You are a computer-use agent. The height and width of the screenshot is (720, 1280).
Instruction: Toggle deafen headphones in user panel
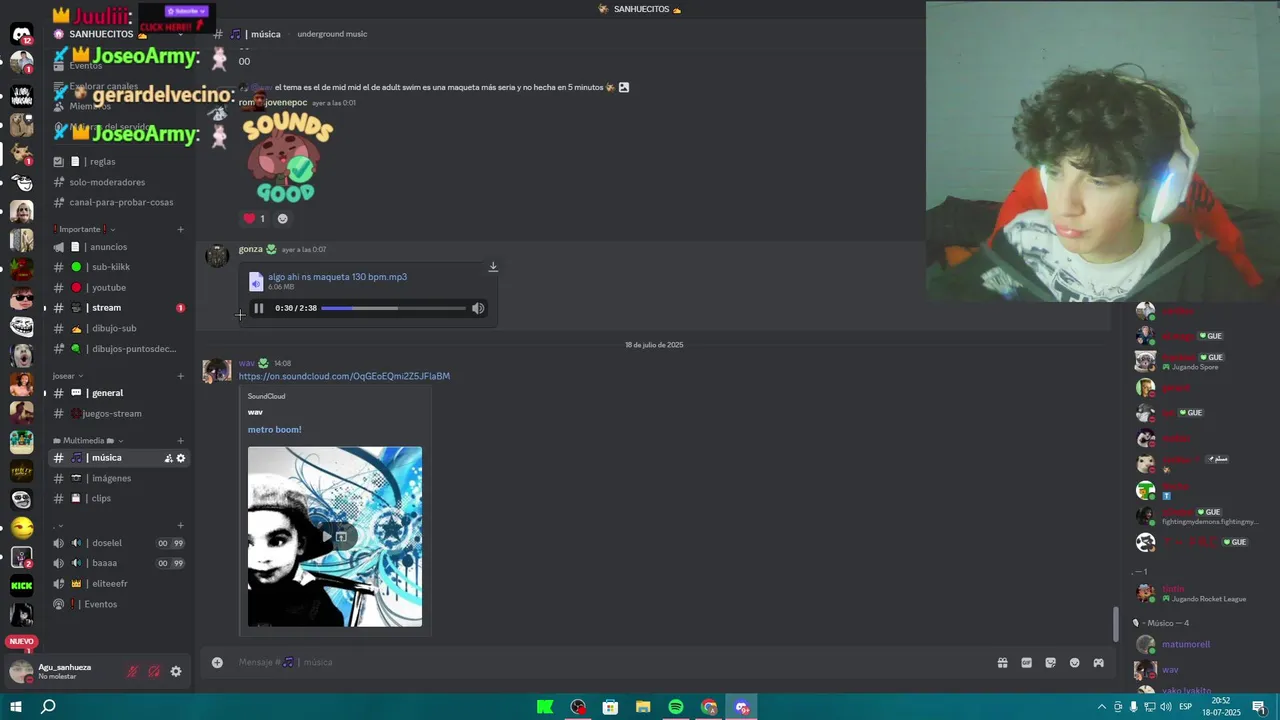tap(154, 672)
